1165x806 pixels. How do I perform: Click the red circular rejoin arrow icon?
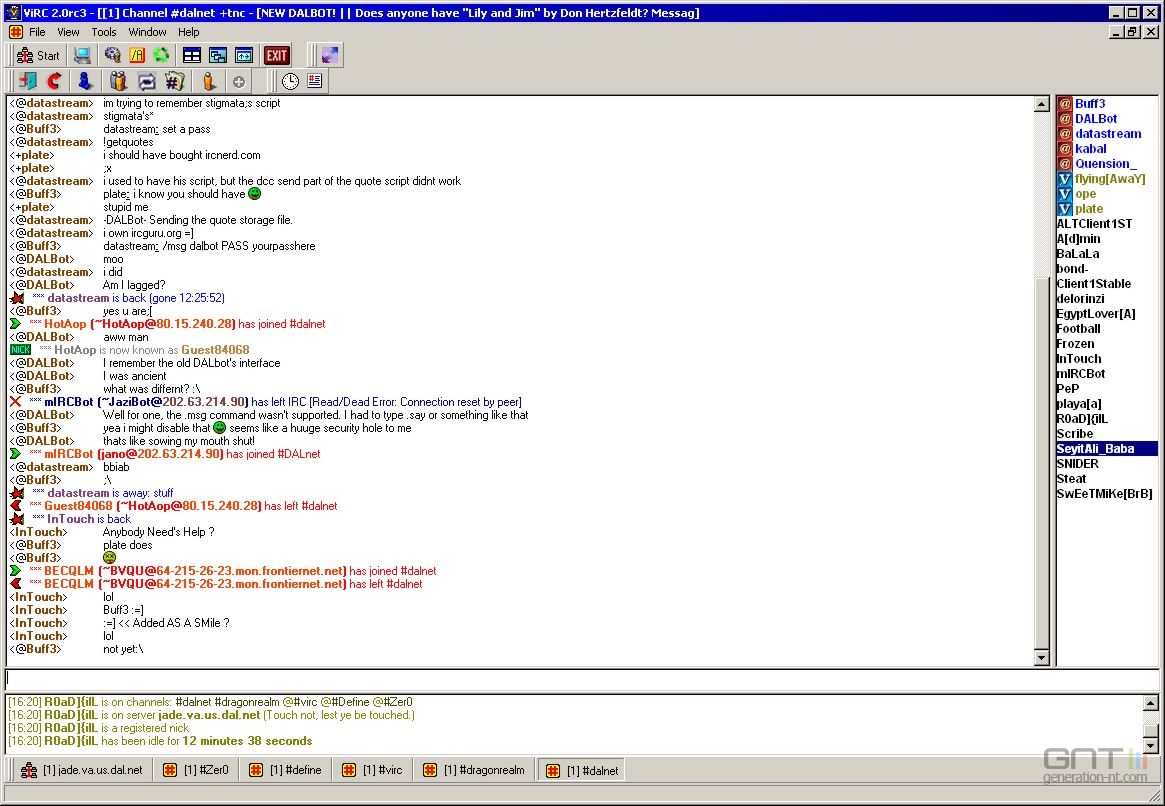tap(55, 82)
